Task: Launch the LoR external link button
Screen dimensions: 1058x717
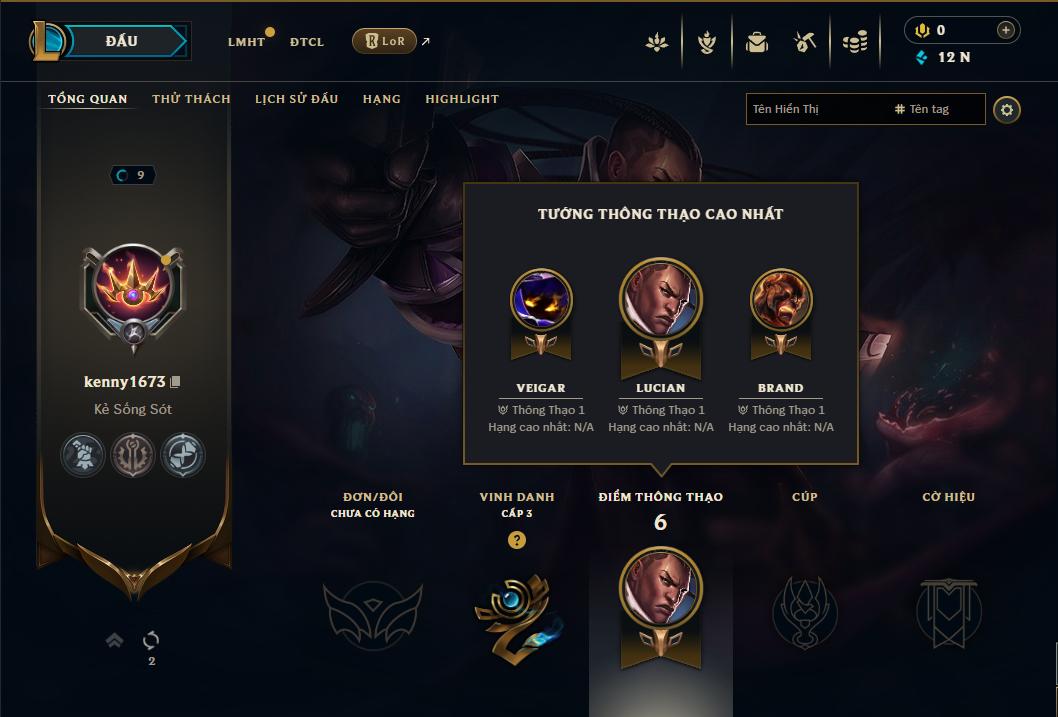Action: point(384,41)
